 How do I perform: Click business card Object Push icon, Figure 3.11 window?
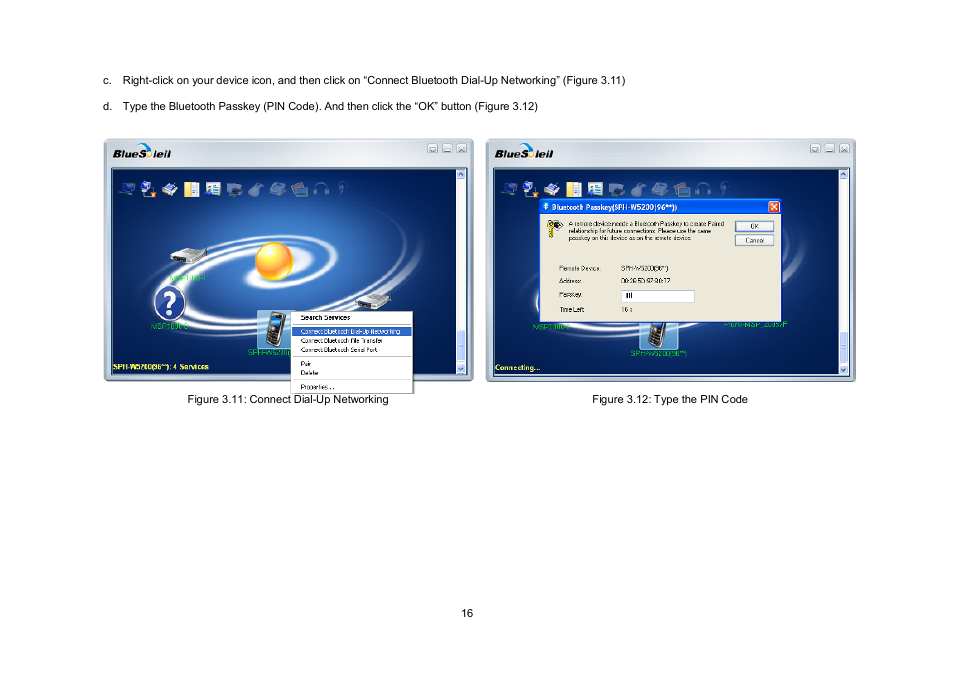(x=213, y=189)
